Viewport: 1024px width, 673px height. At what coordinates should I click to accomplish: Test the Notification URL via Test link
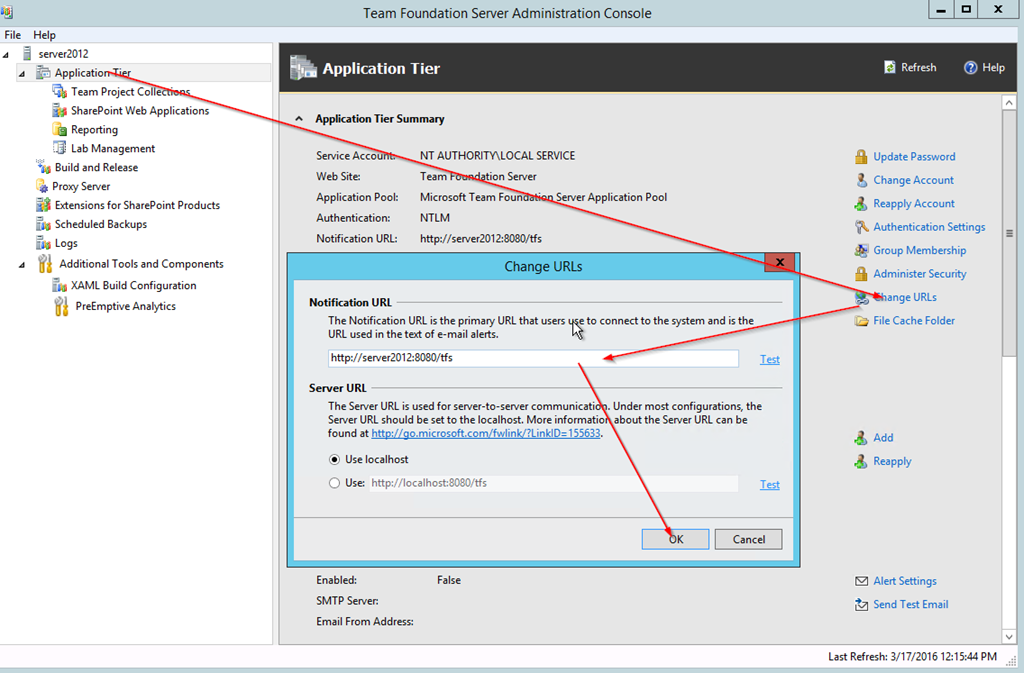click(x=769, y=359)
